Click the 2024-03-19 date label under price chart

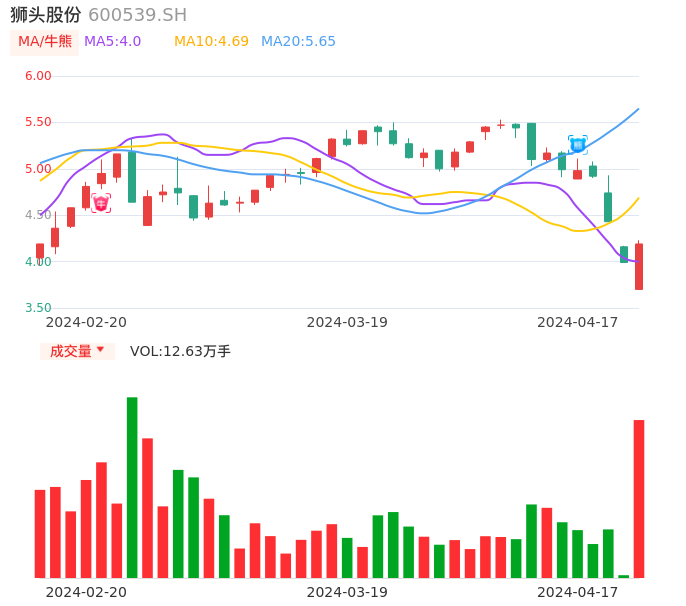347,322
